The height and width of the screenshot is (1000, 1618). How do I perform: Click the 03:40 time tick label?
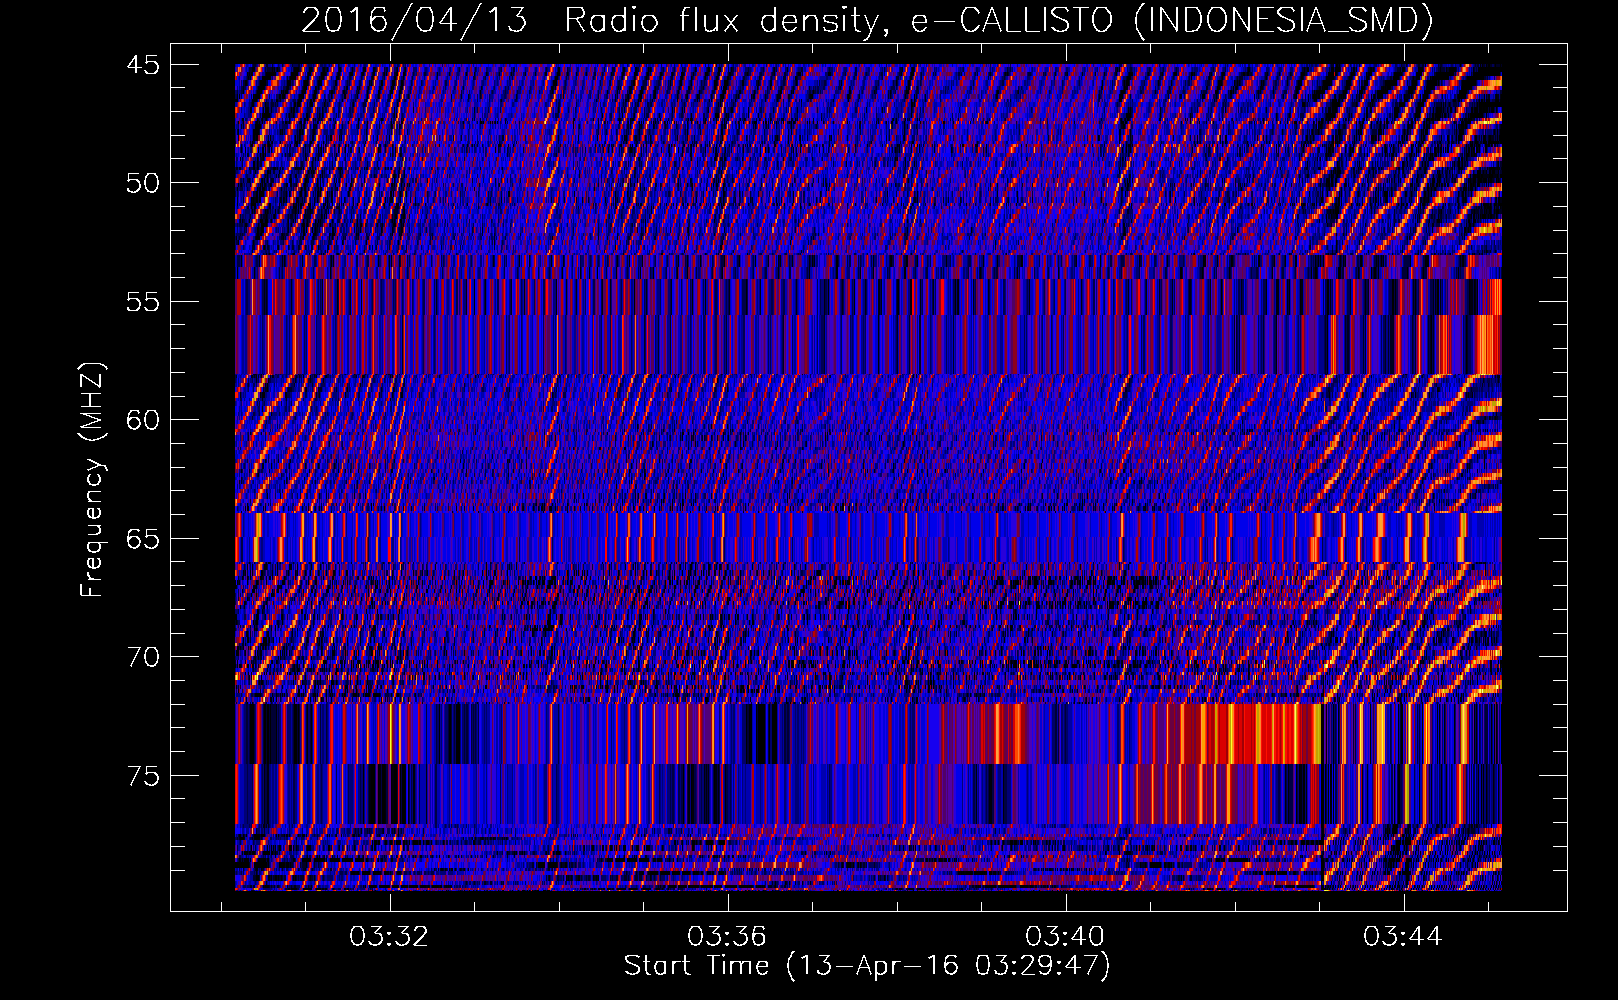coord(1065,936)
